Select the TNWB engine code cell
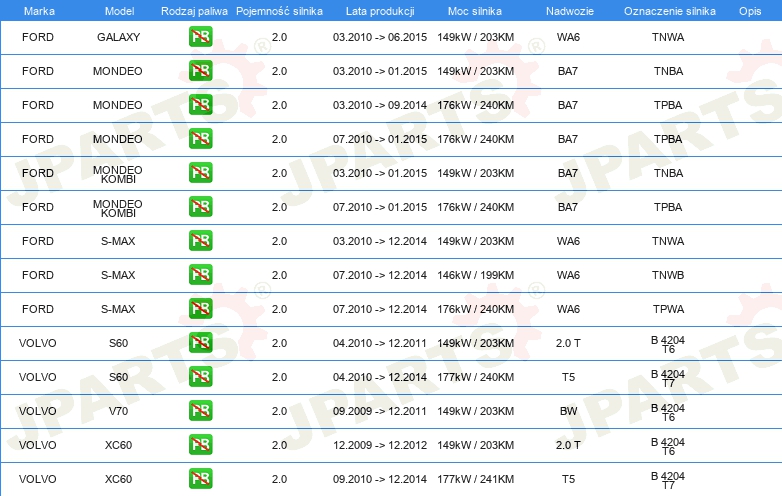The width and height of the screenshot is (782, 496). 668,275
